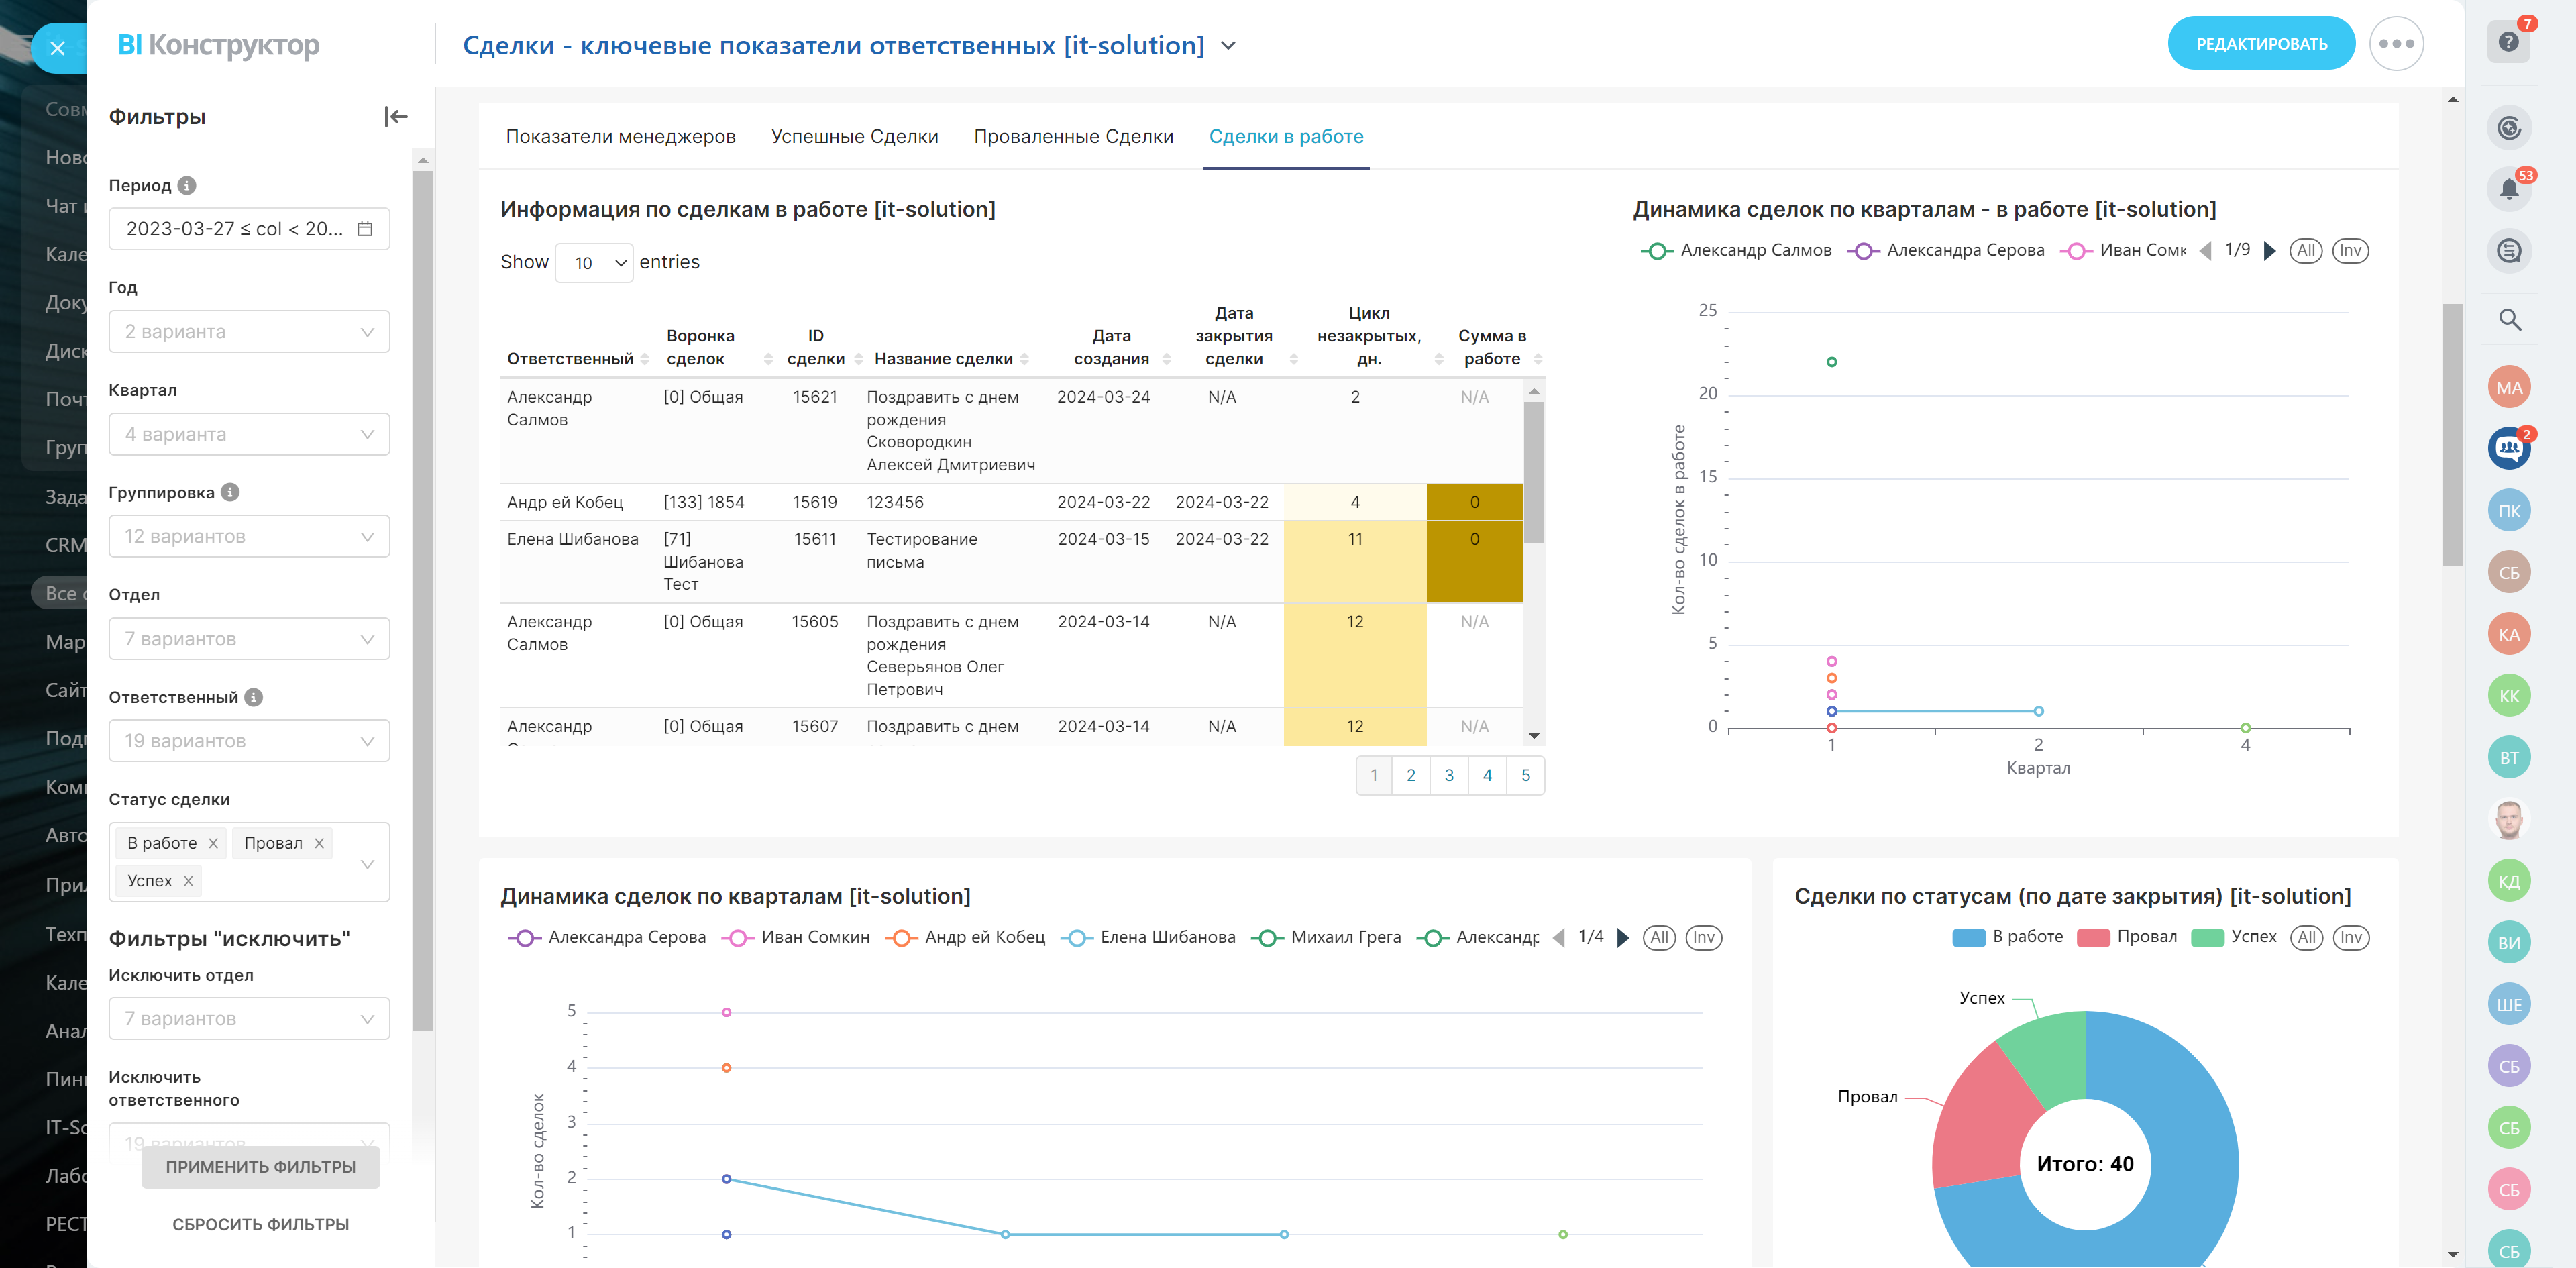The image size is (2576, 1268).
Task: Invert legend selection with Inv in top chart
Action: (x=2350, y=251)
